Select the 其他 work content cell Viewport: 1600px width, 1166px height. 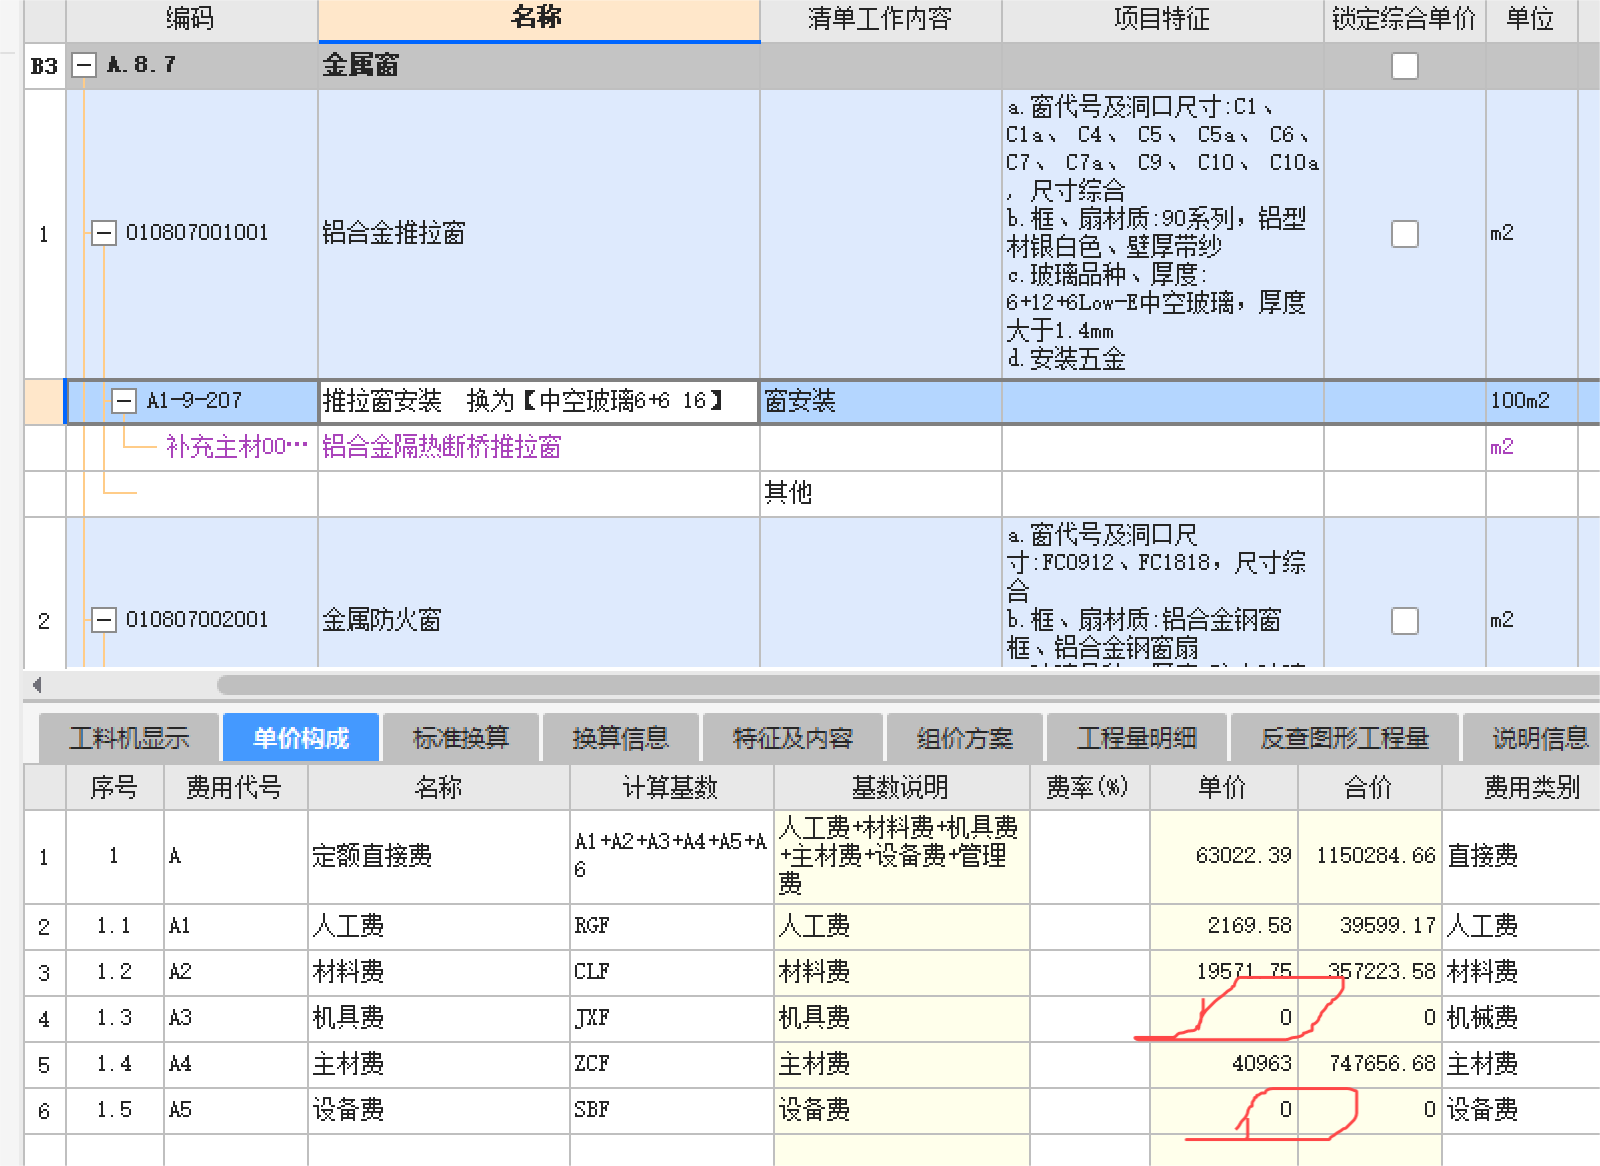point(881,493)
